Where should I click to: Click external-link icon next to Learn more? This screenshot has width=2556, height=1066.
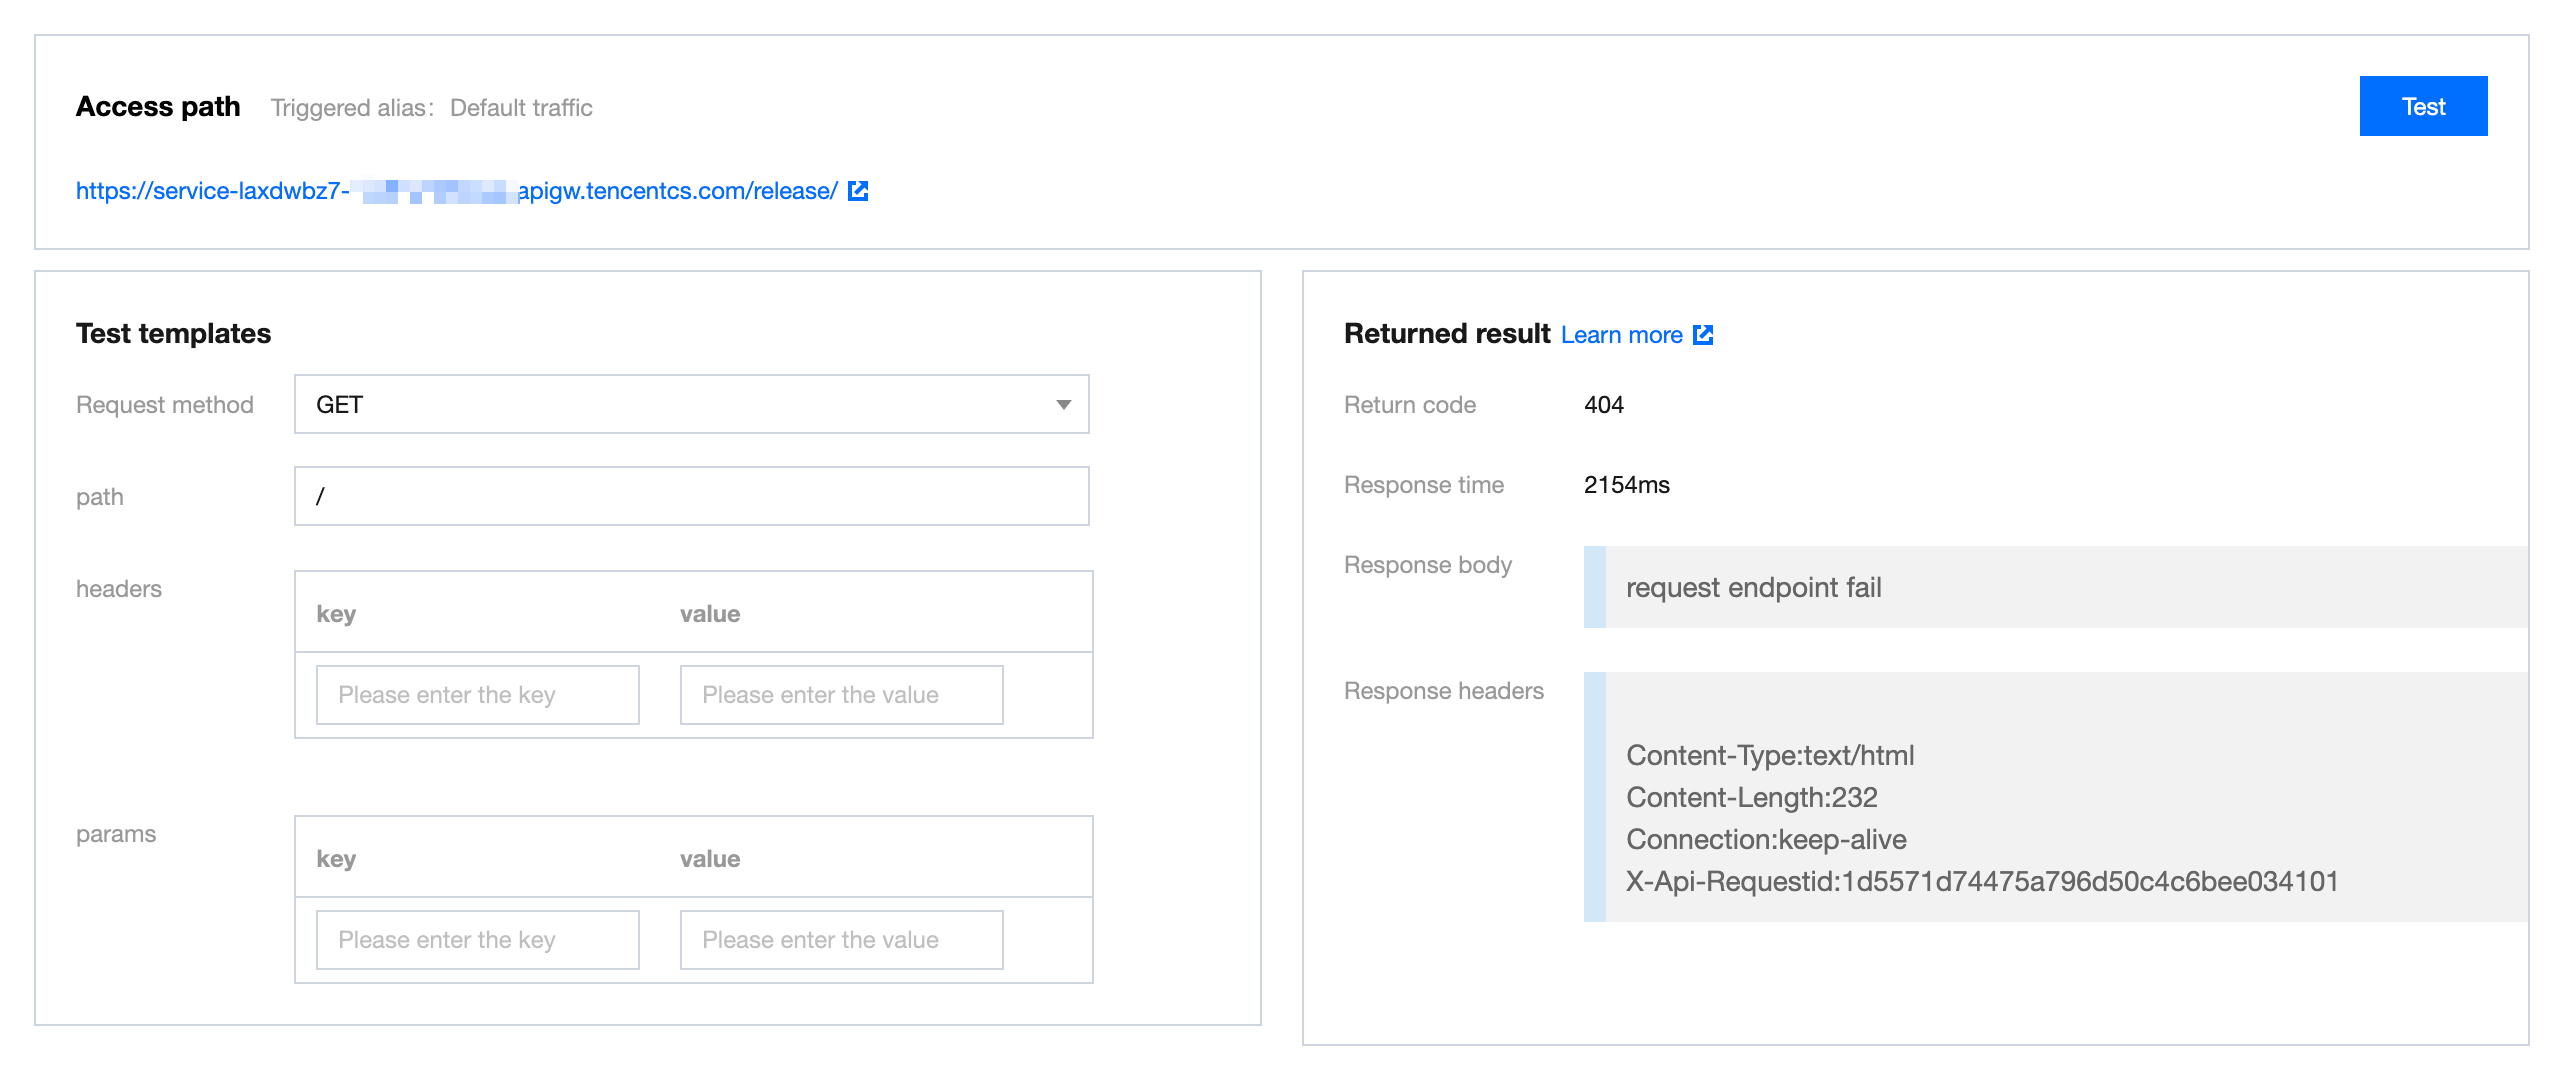pos(1703,335)
